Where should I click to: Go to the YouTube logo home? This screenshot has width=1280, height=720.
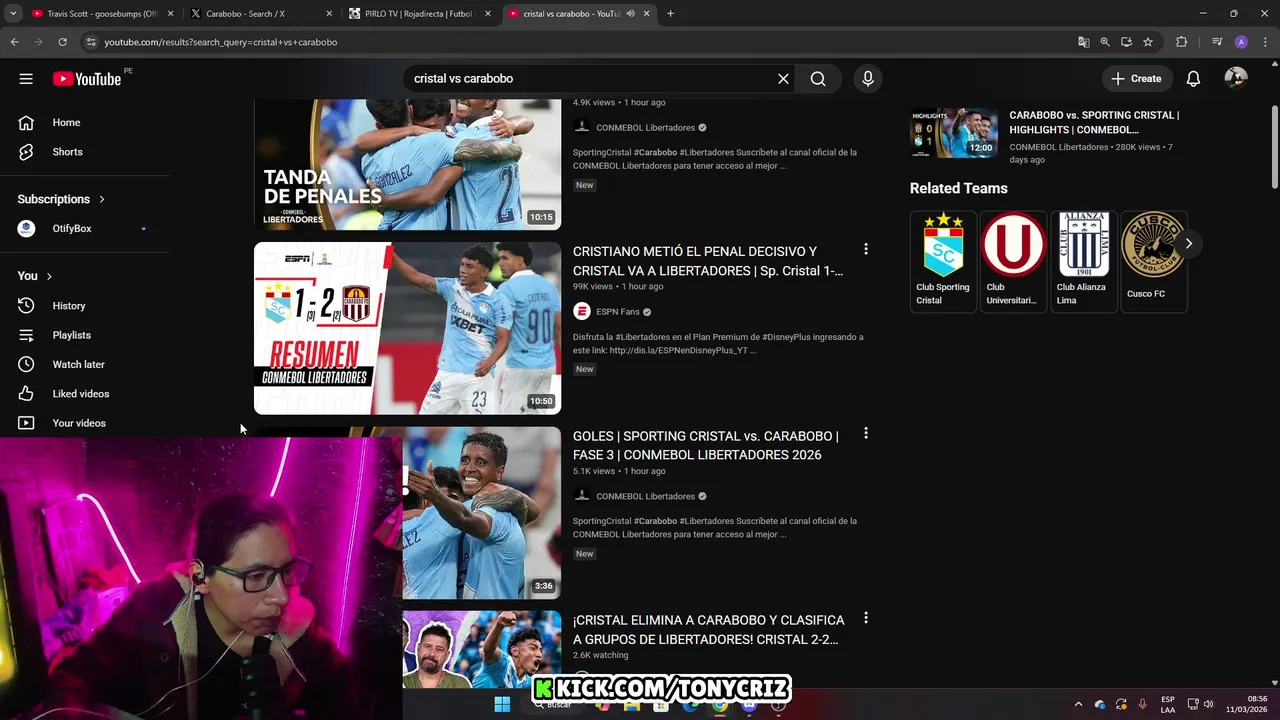pyautogui.click(x=87, y=79)
